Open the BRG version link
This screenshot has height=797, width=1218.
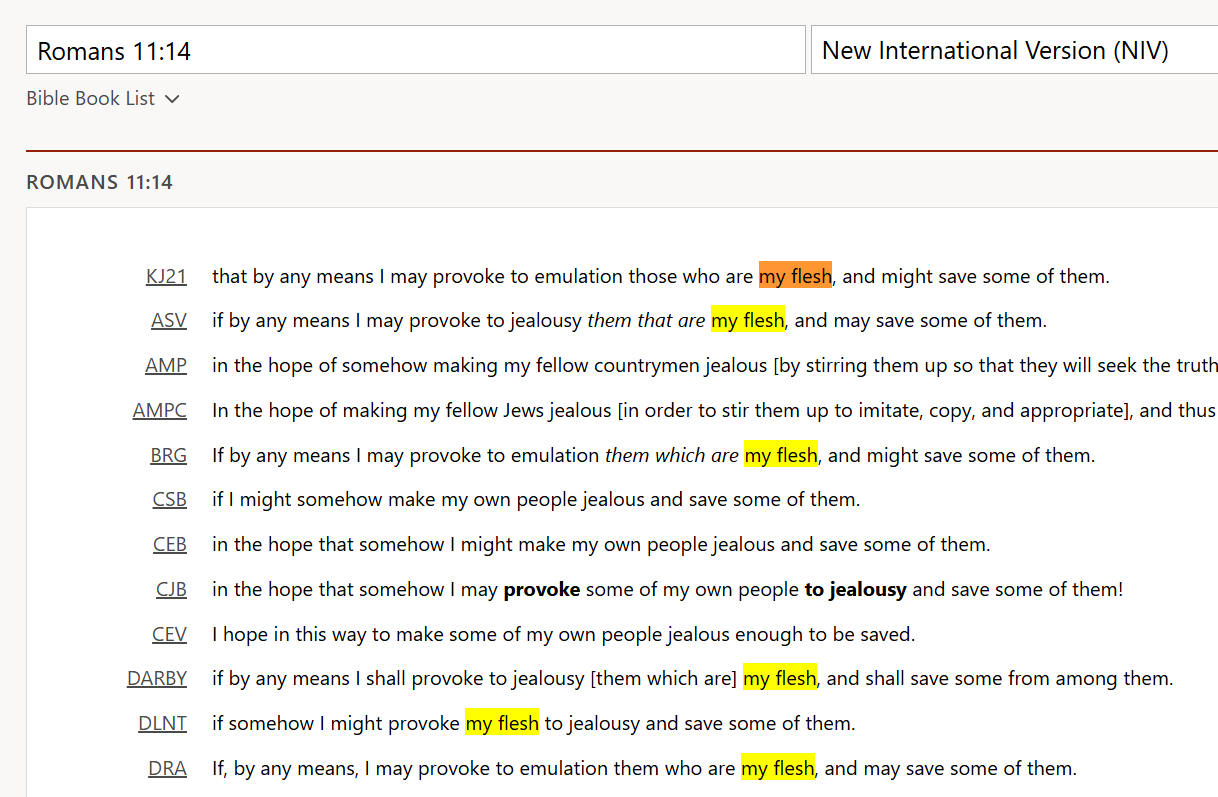[169, 455]
